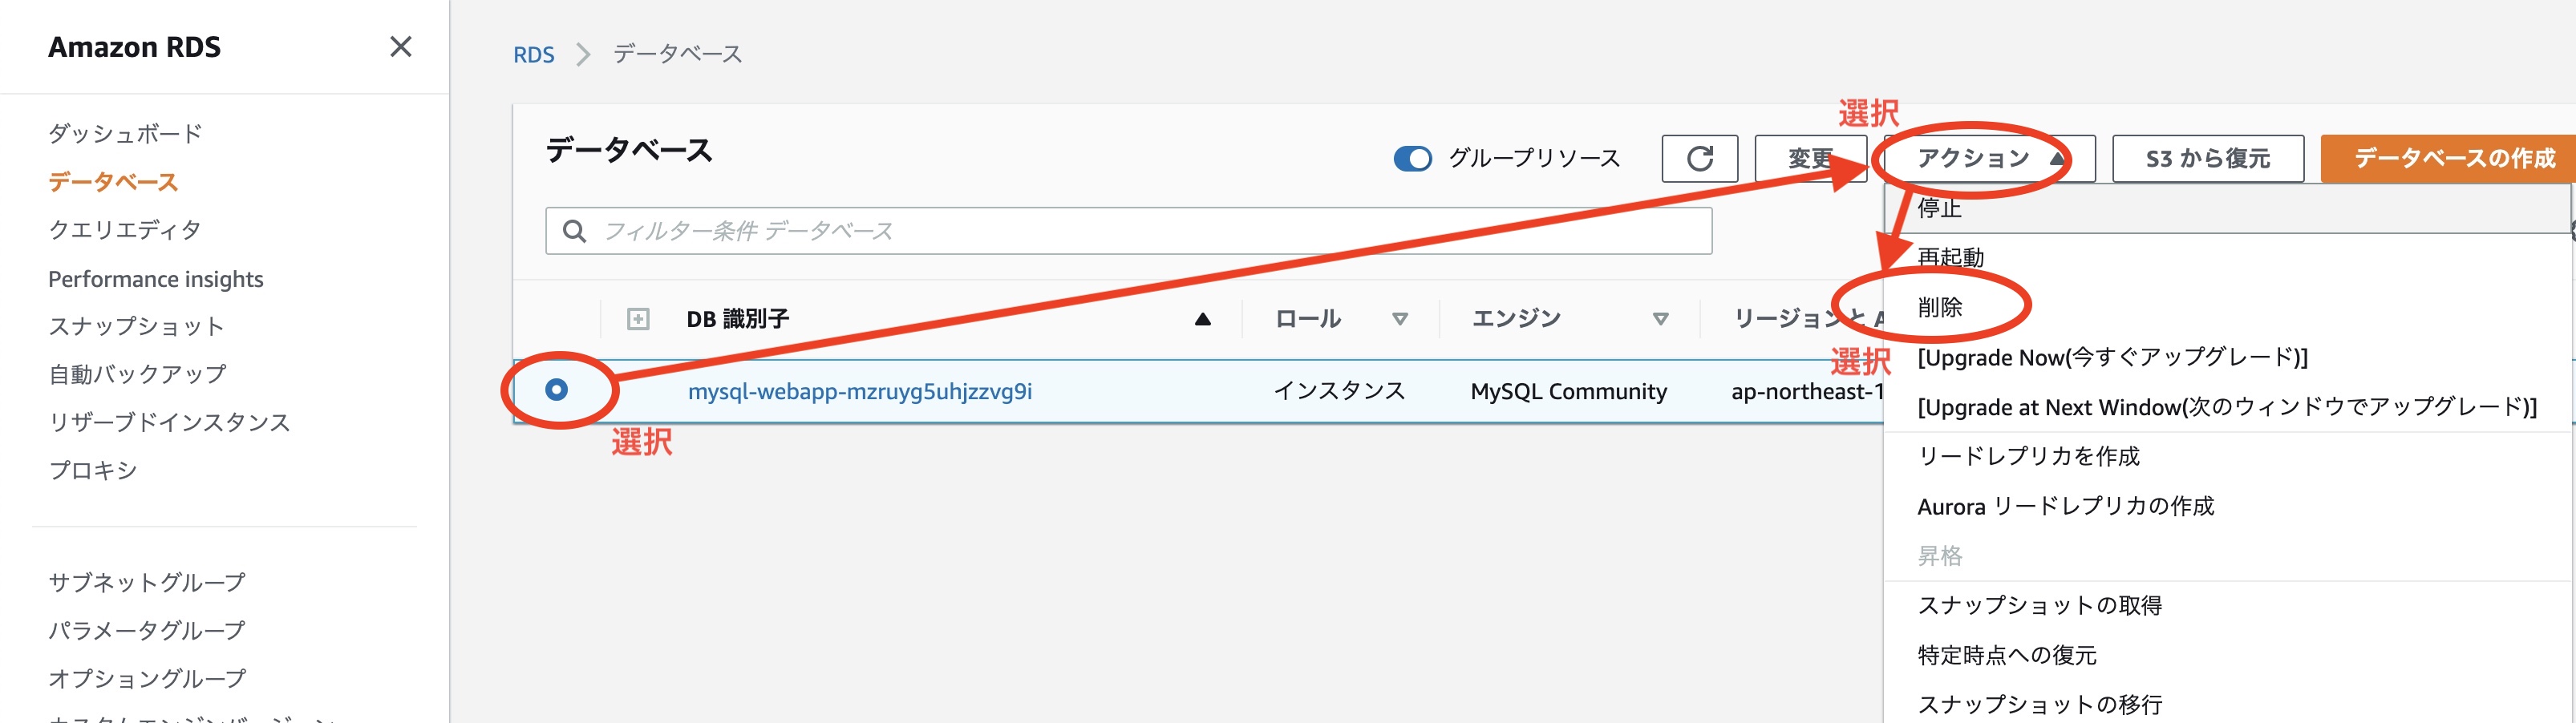Go to データベース in the sidebar

(113, 181)
